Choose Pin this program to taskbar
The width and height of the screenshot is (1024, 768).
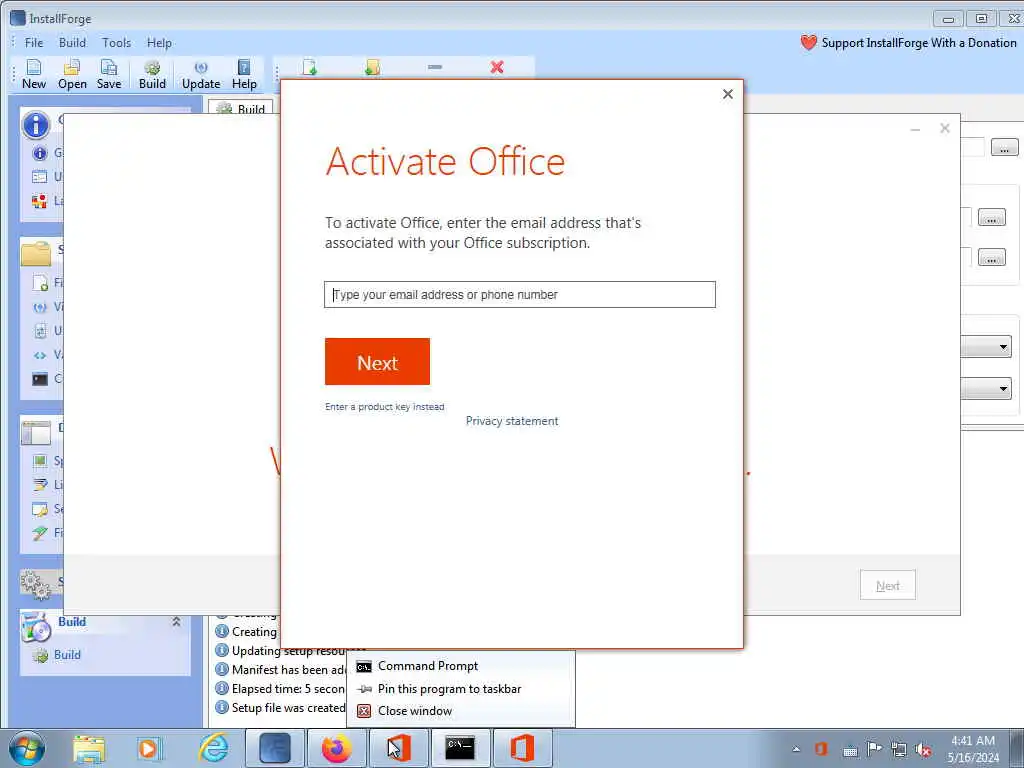point(460,689)
